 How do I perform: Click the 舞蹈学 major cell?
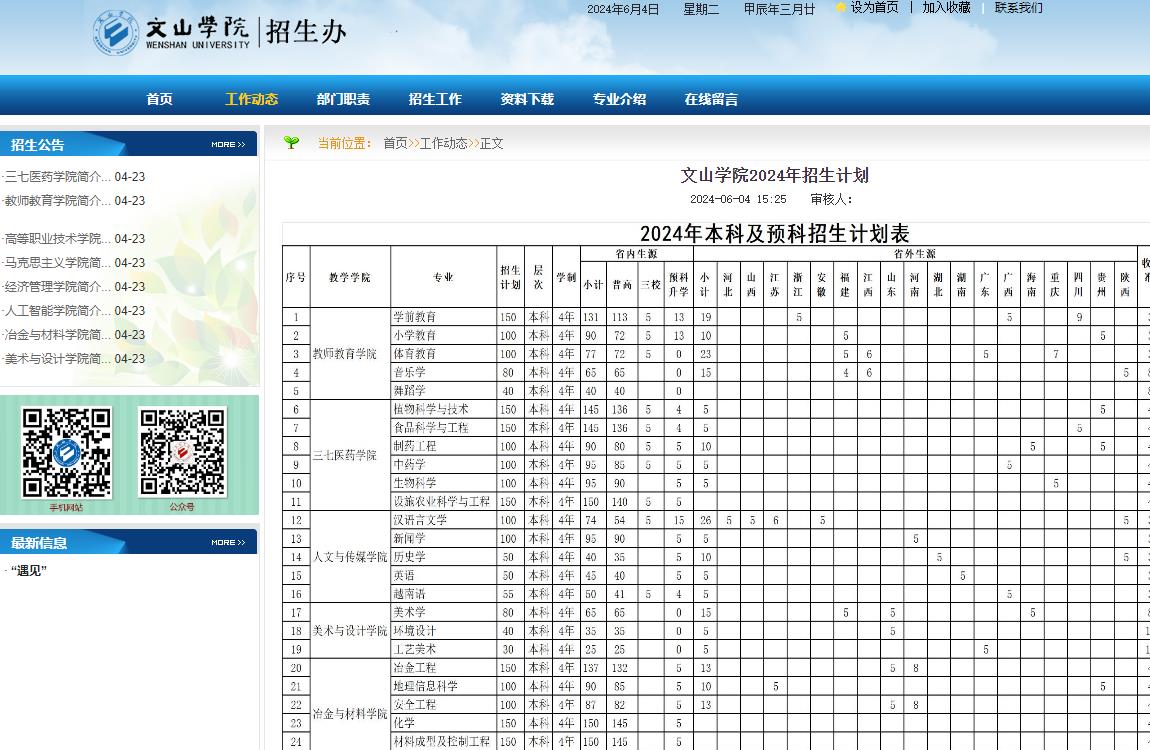pyautogui.click(x=444, y=391)
